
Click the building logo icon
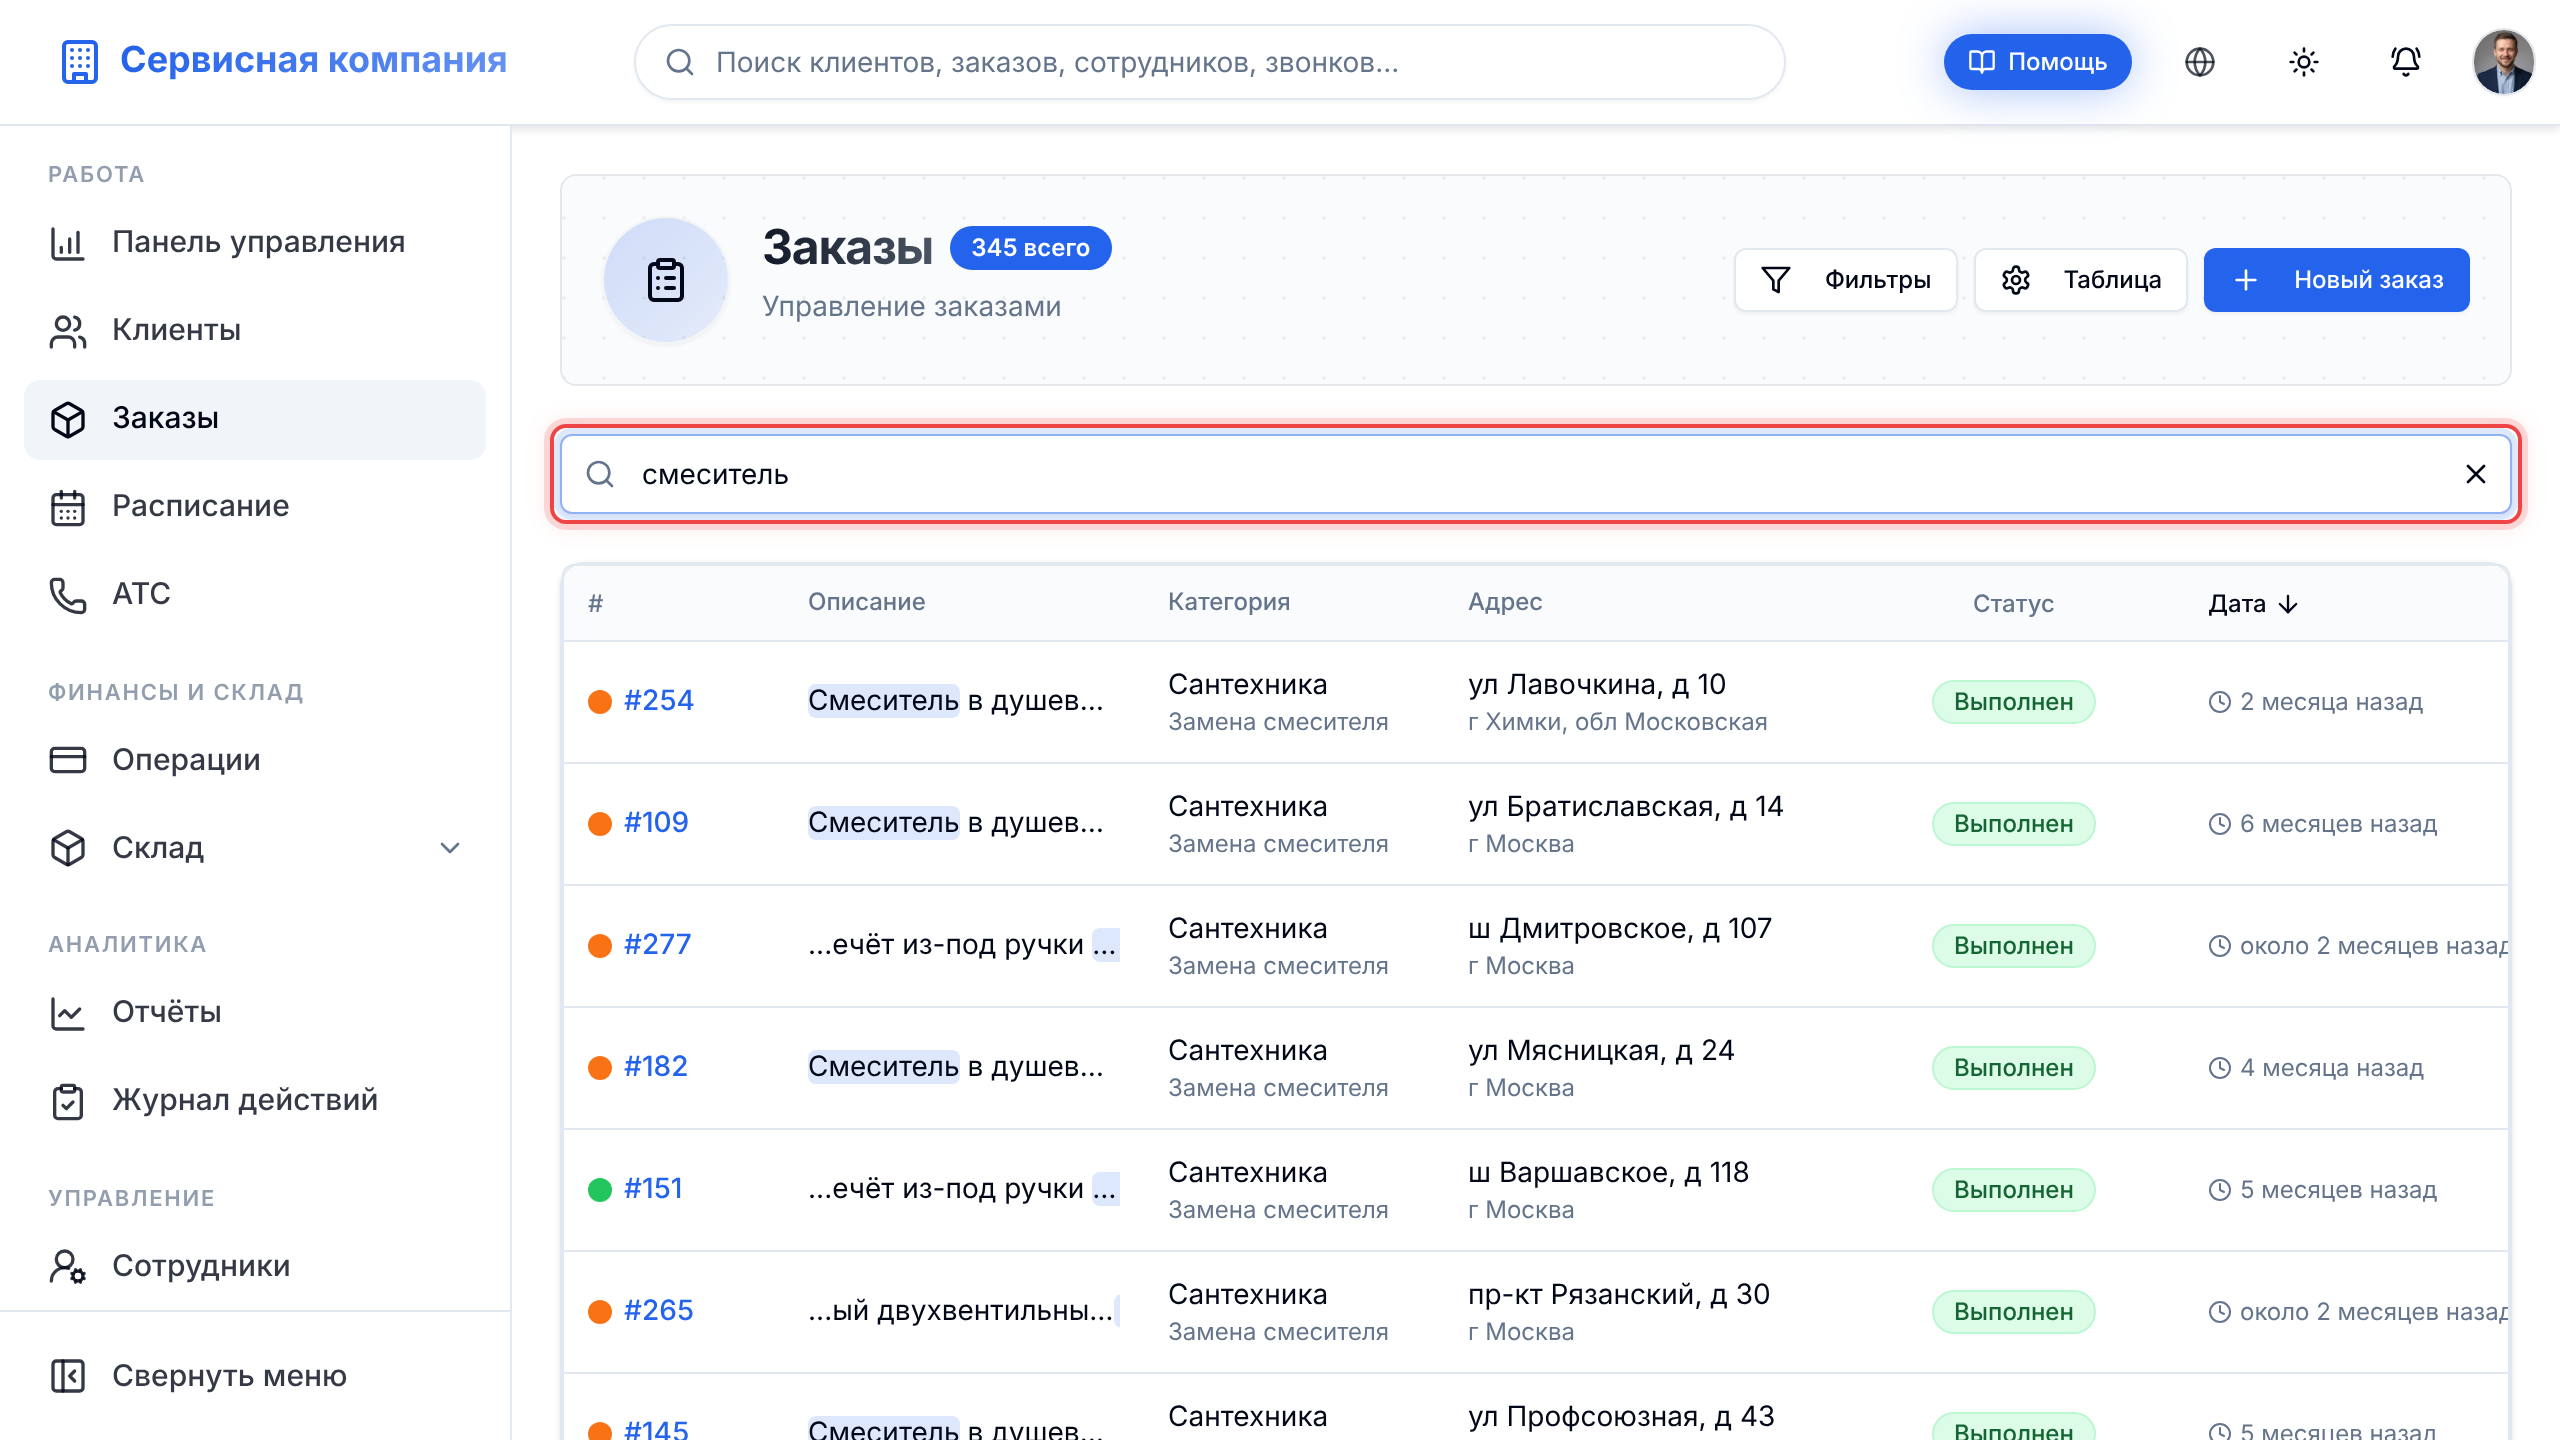[79, 61]
